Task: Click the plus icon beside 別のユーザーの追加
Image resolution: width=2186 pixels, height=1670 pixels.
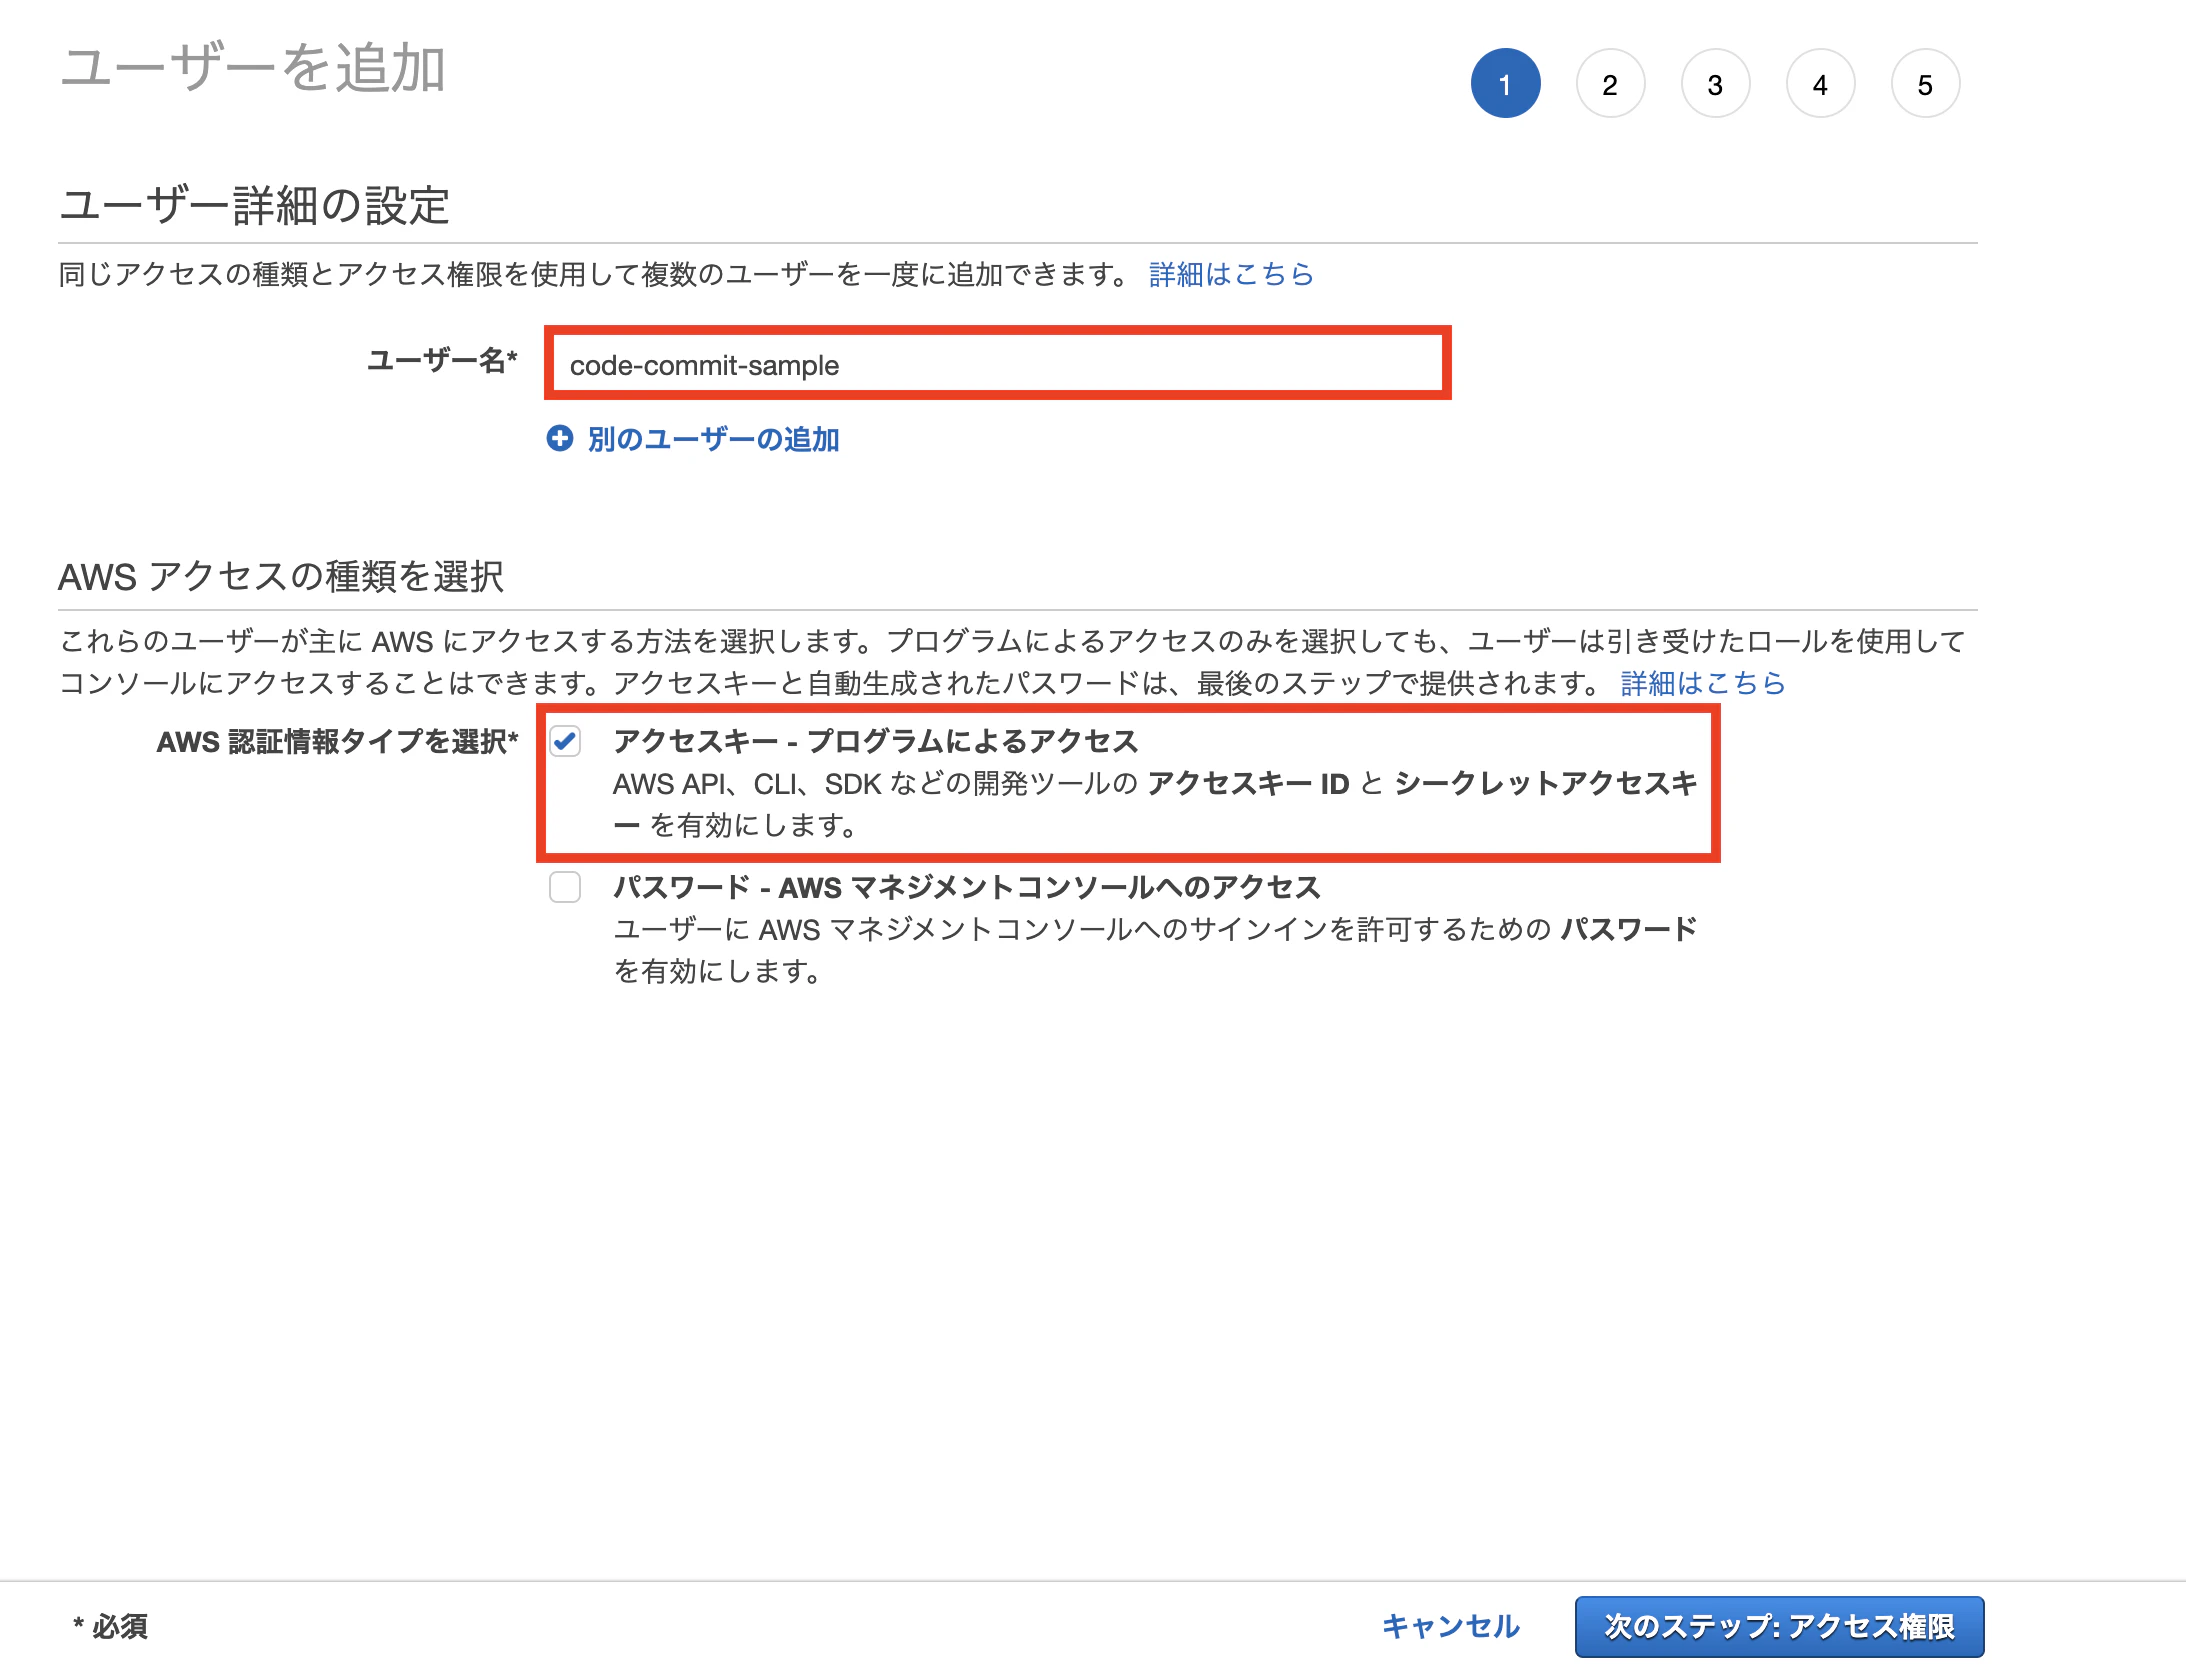Action: [560, 438]
